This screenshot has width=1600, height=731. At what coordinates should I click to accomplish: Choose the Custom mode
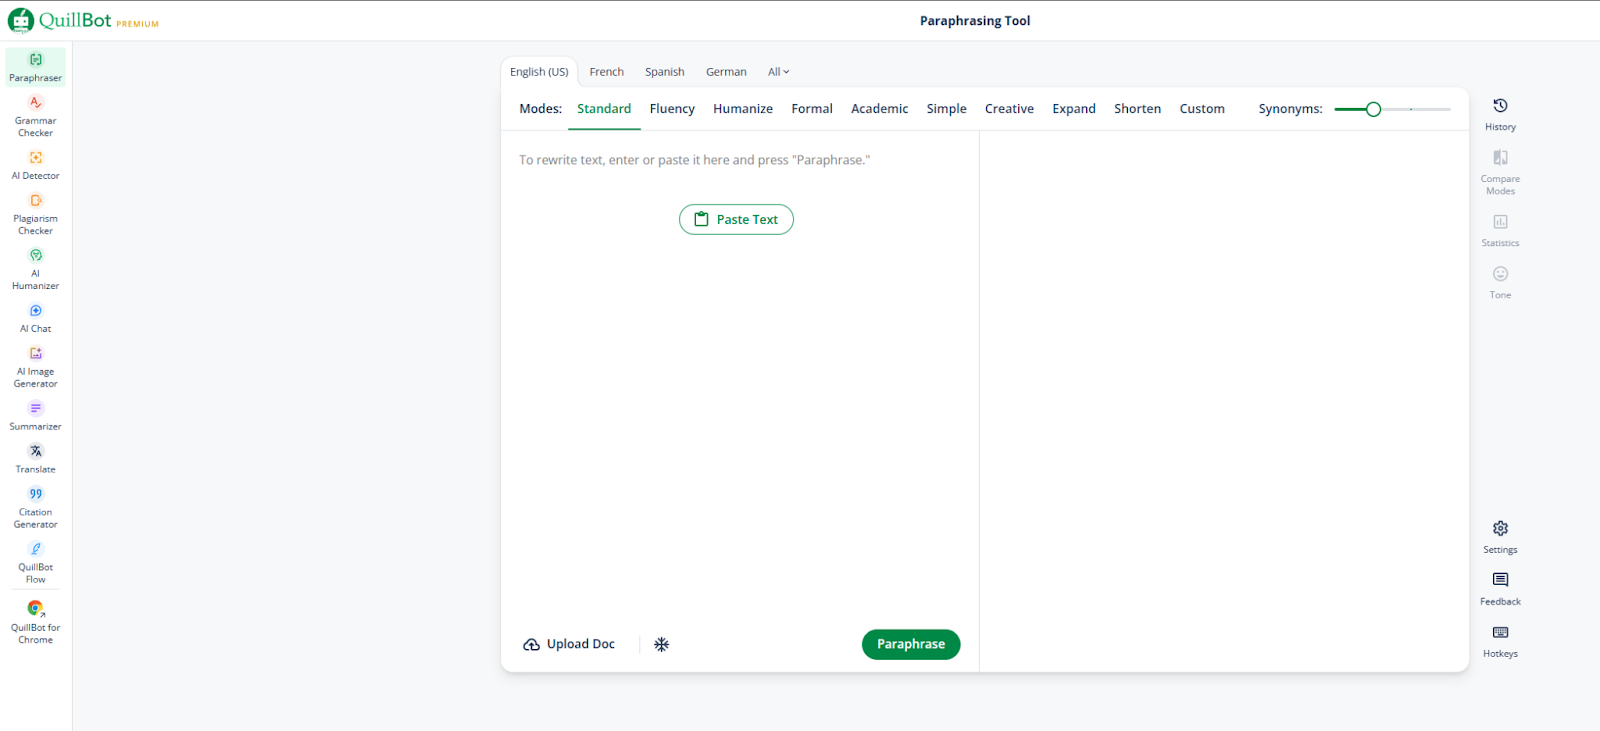coord(1201,109)
